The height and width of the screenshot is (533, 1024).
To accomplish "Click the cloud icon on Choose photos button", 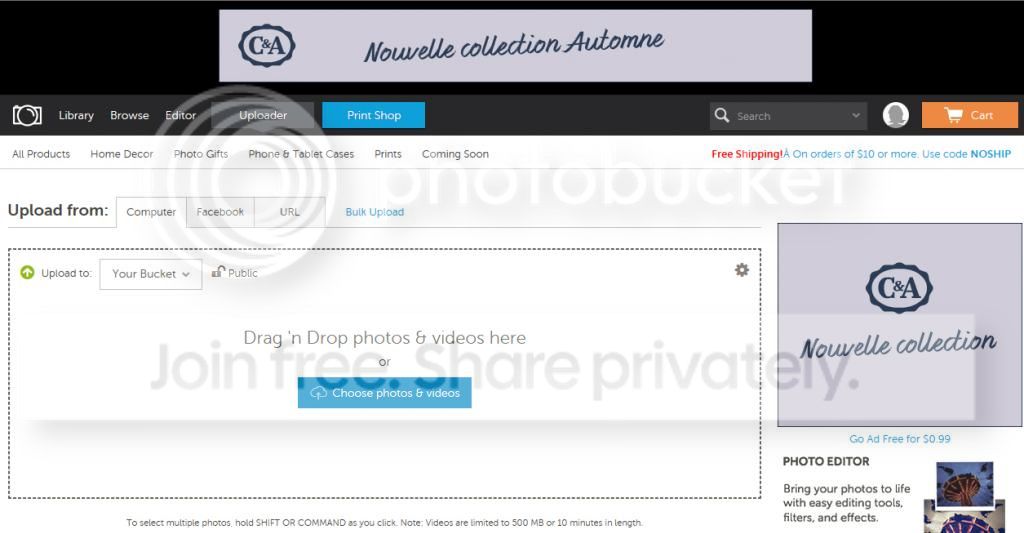I will click(x=318, y=393).
